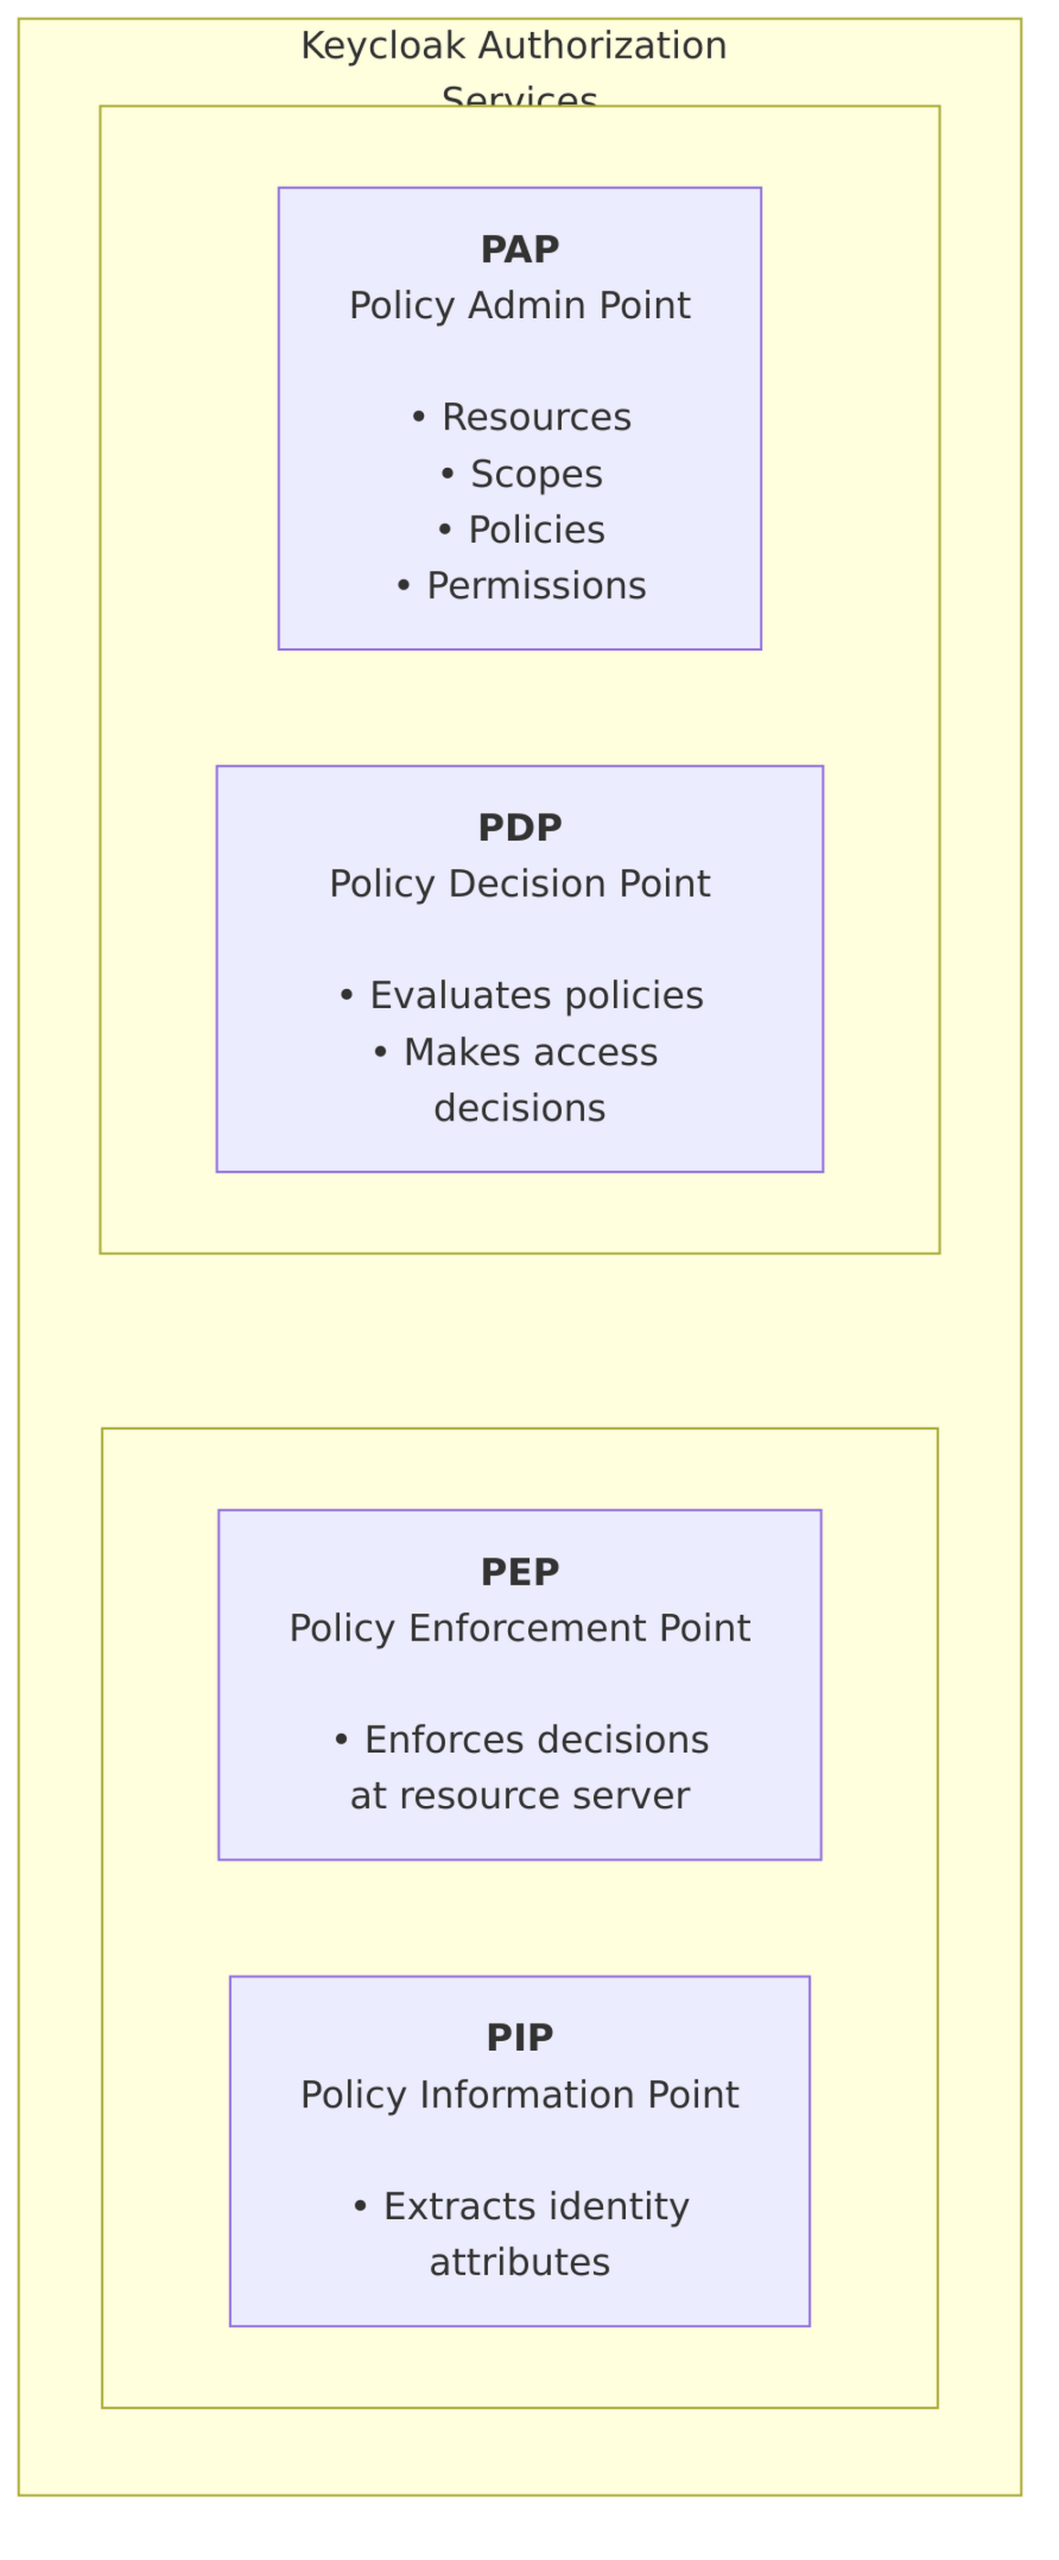Click the Policy Information Point label
The image size is (1059, 2560).
click(519, 2094)
